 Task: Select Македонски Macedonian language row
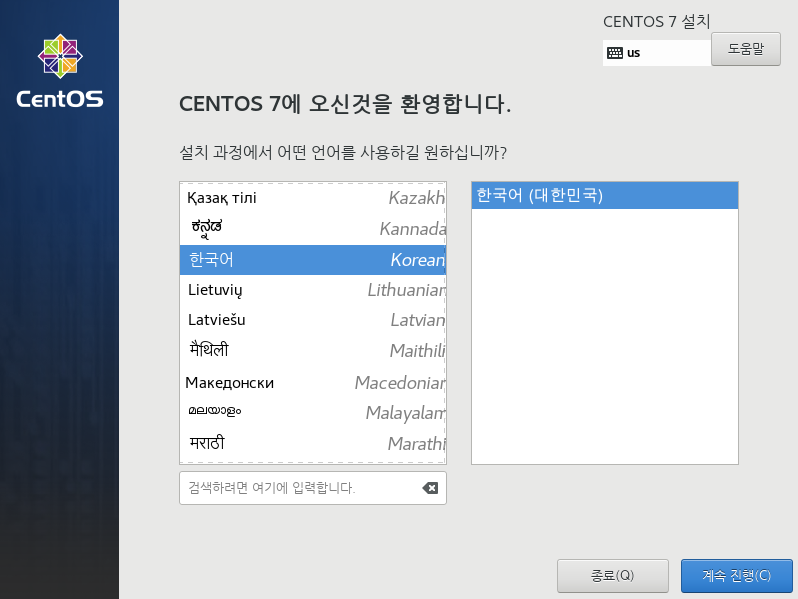click(312, 382)
